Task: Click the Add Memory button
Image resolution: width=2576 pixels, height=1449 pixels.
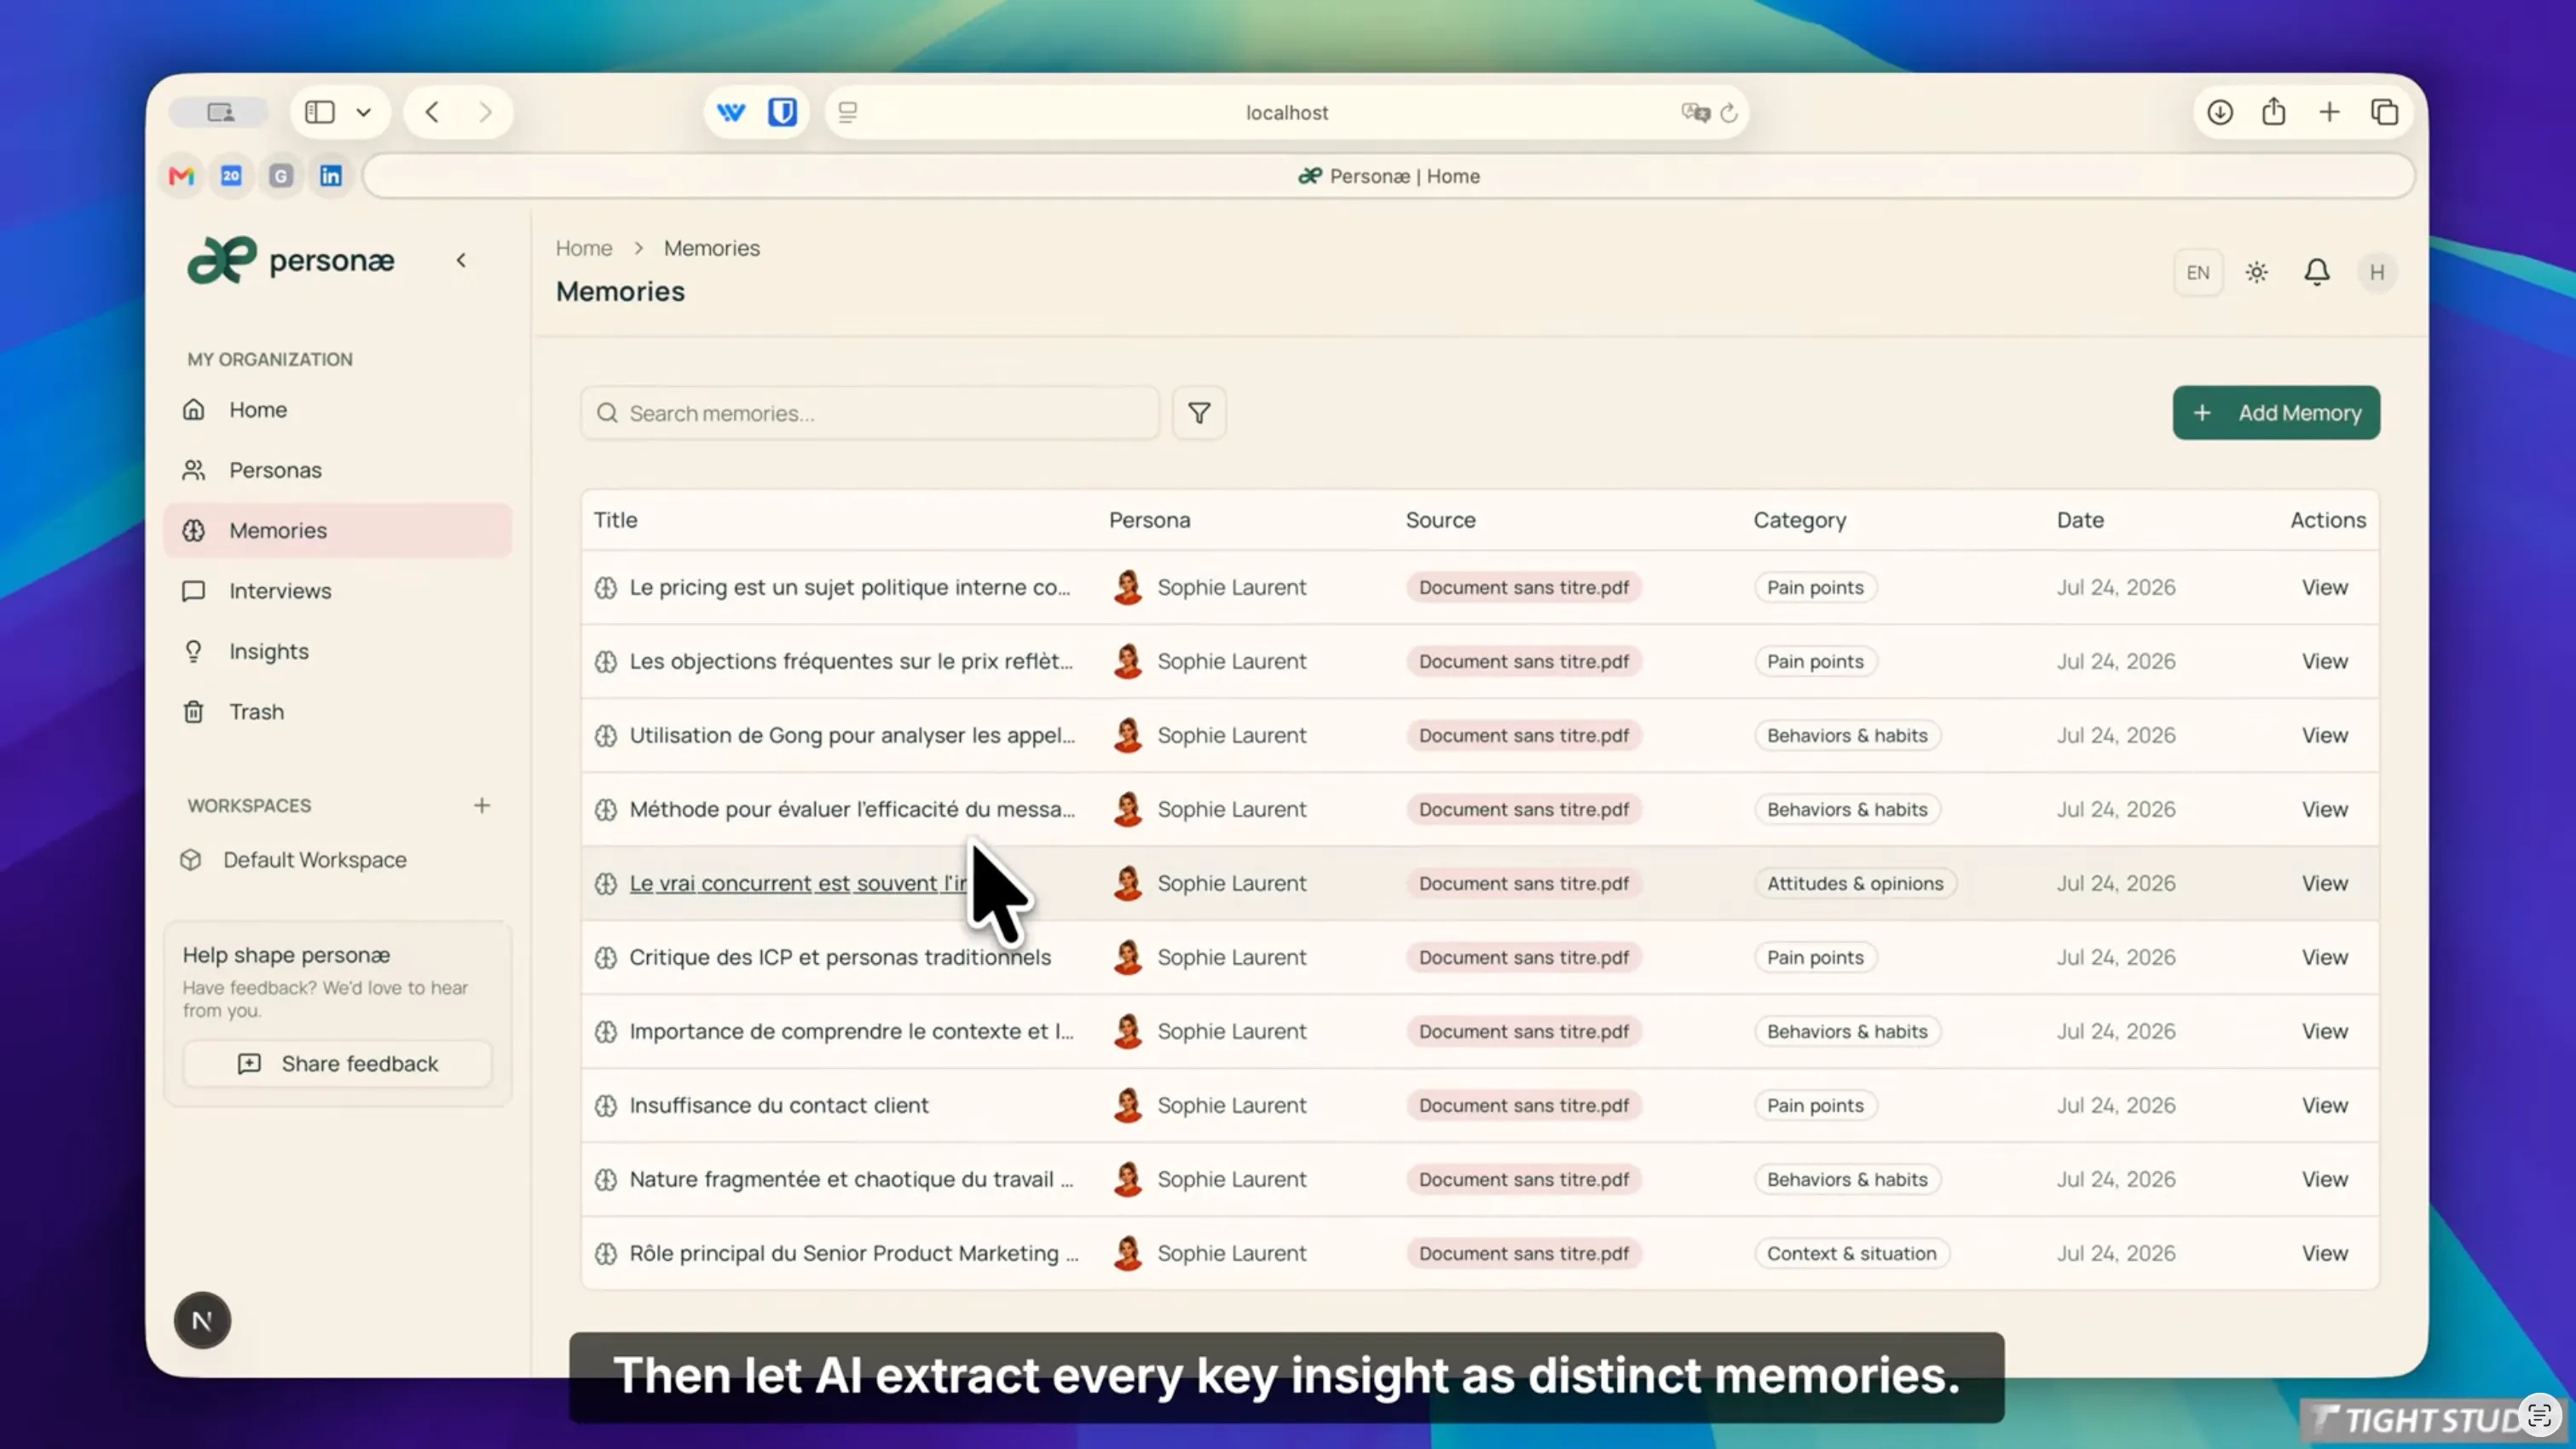Action: 2276,413
